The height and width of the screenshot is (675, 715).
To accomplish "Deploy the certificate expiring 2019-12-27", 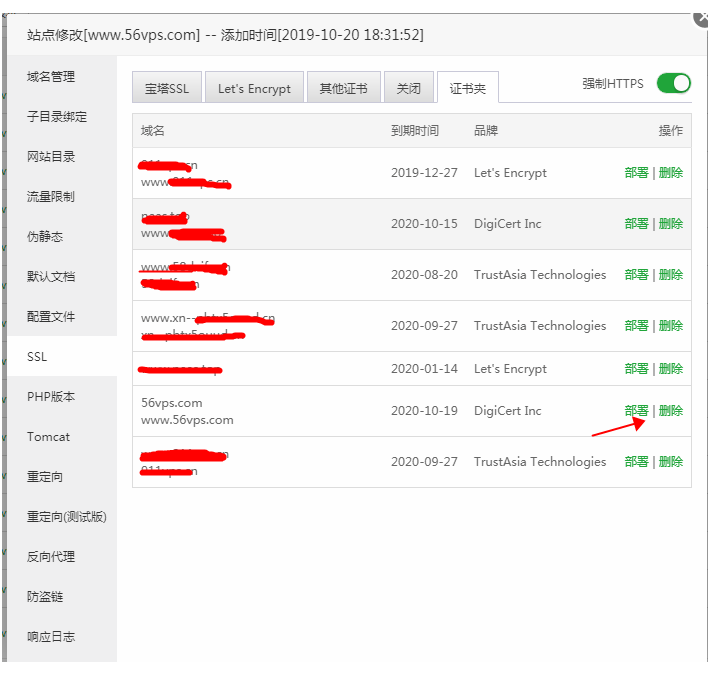I will [x=636, y=173].
